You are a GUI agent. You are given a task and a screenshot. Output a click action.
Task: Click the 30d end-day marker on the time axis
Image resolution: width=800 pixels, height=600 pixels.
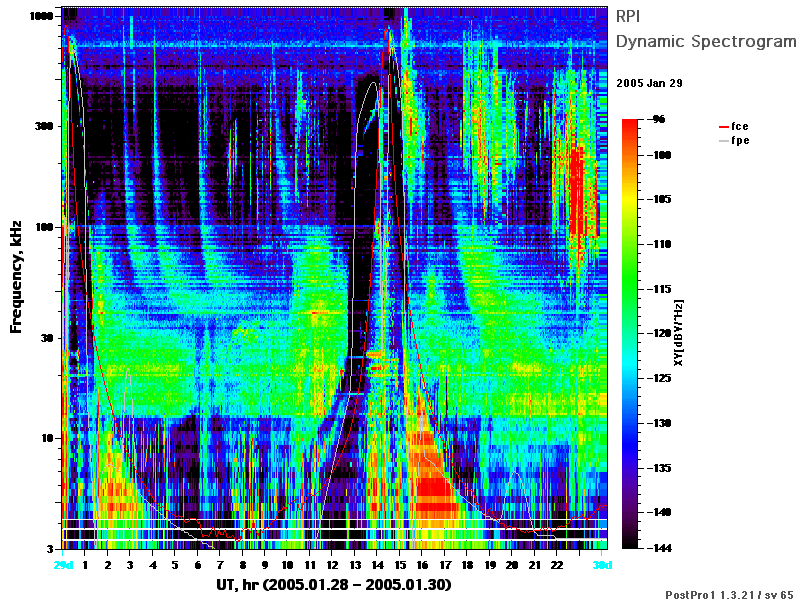pos(602,565)
